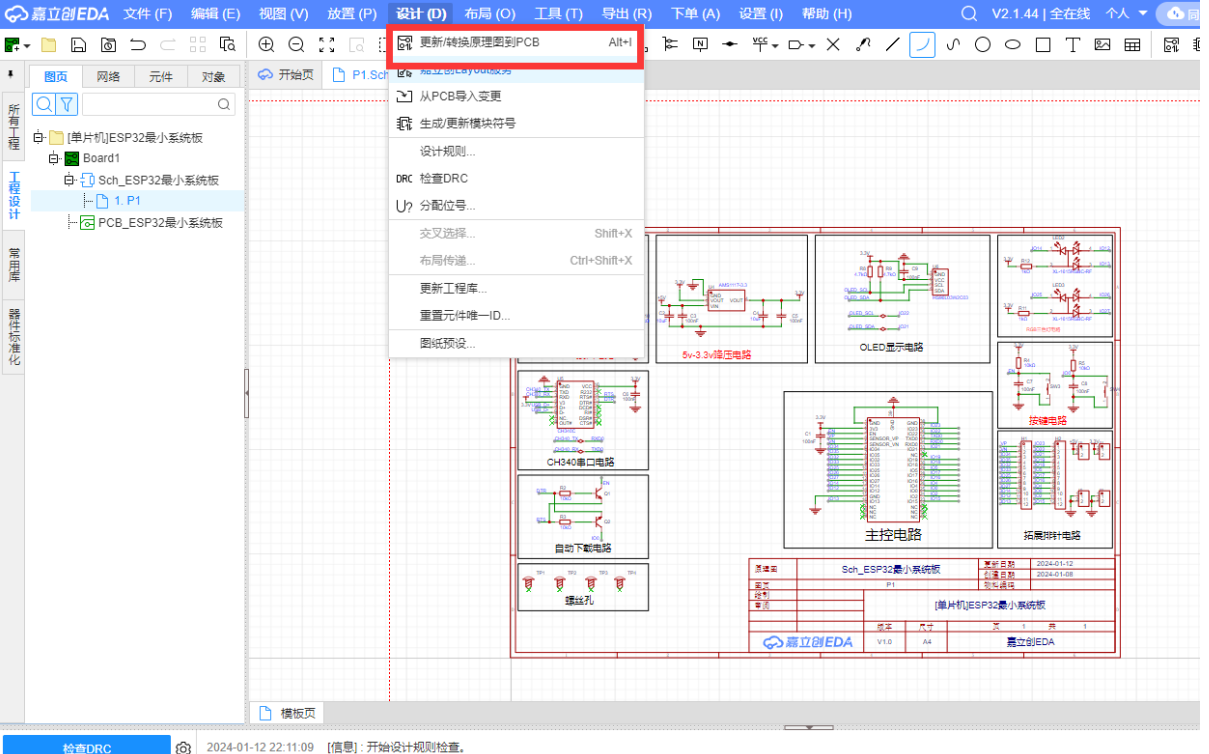Open the 个人 account dropdown
This screenshot has height=754, width=1209.
pos(1127,14)
